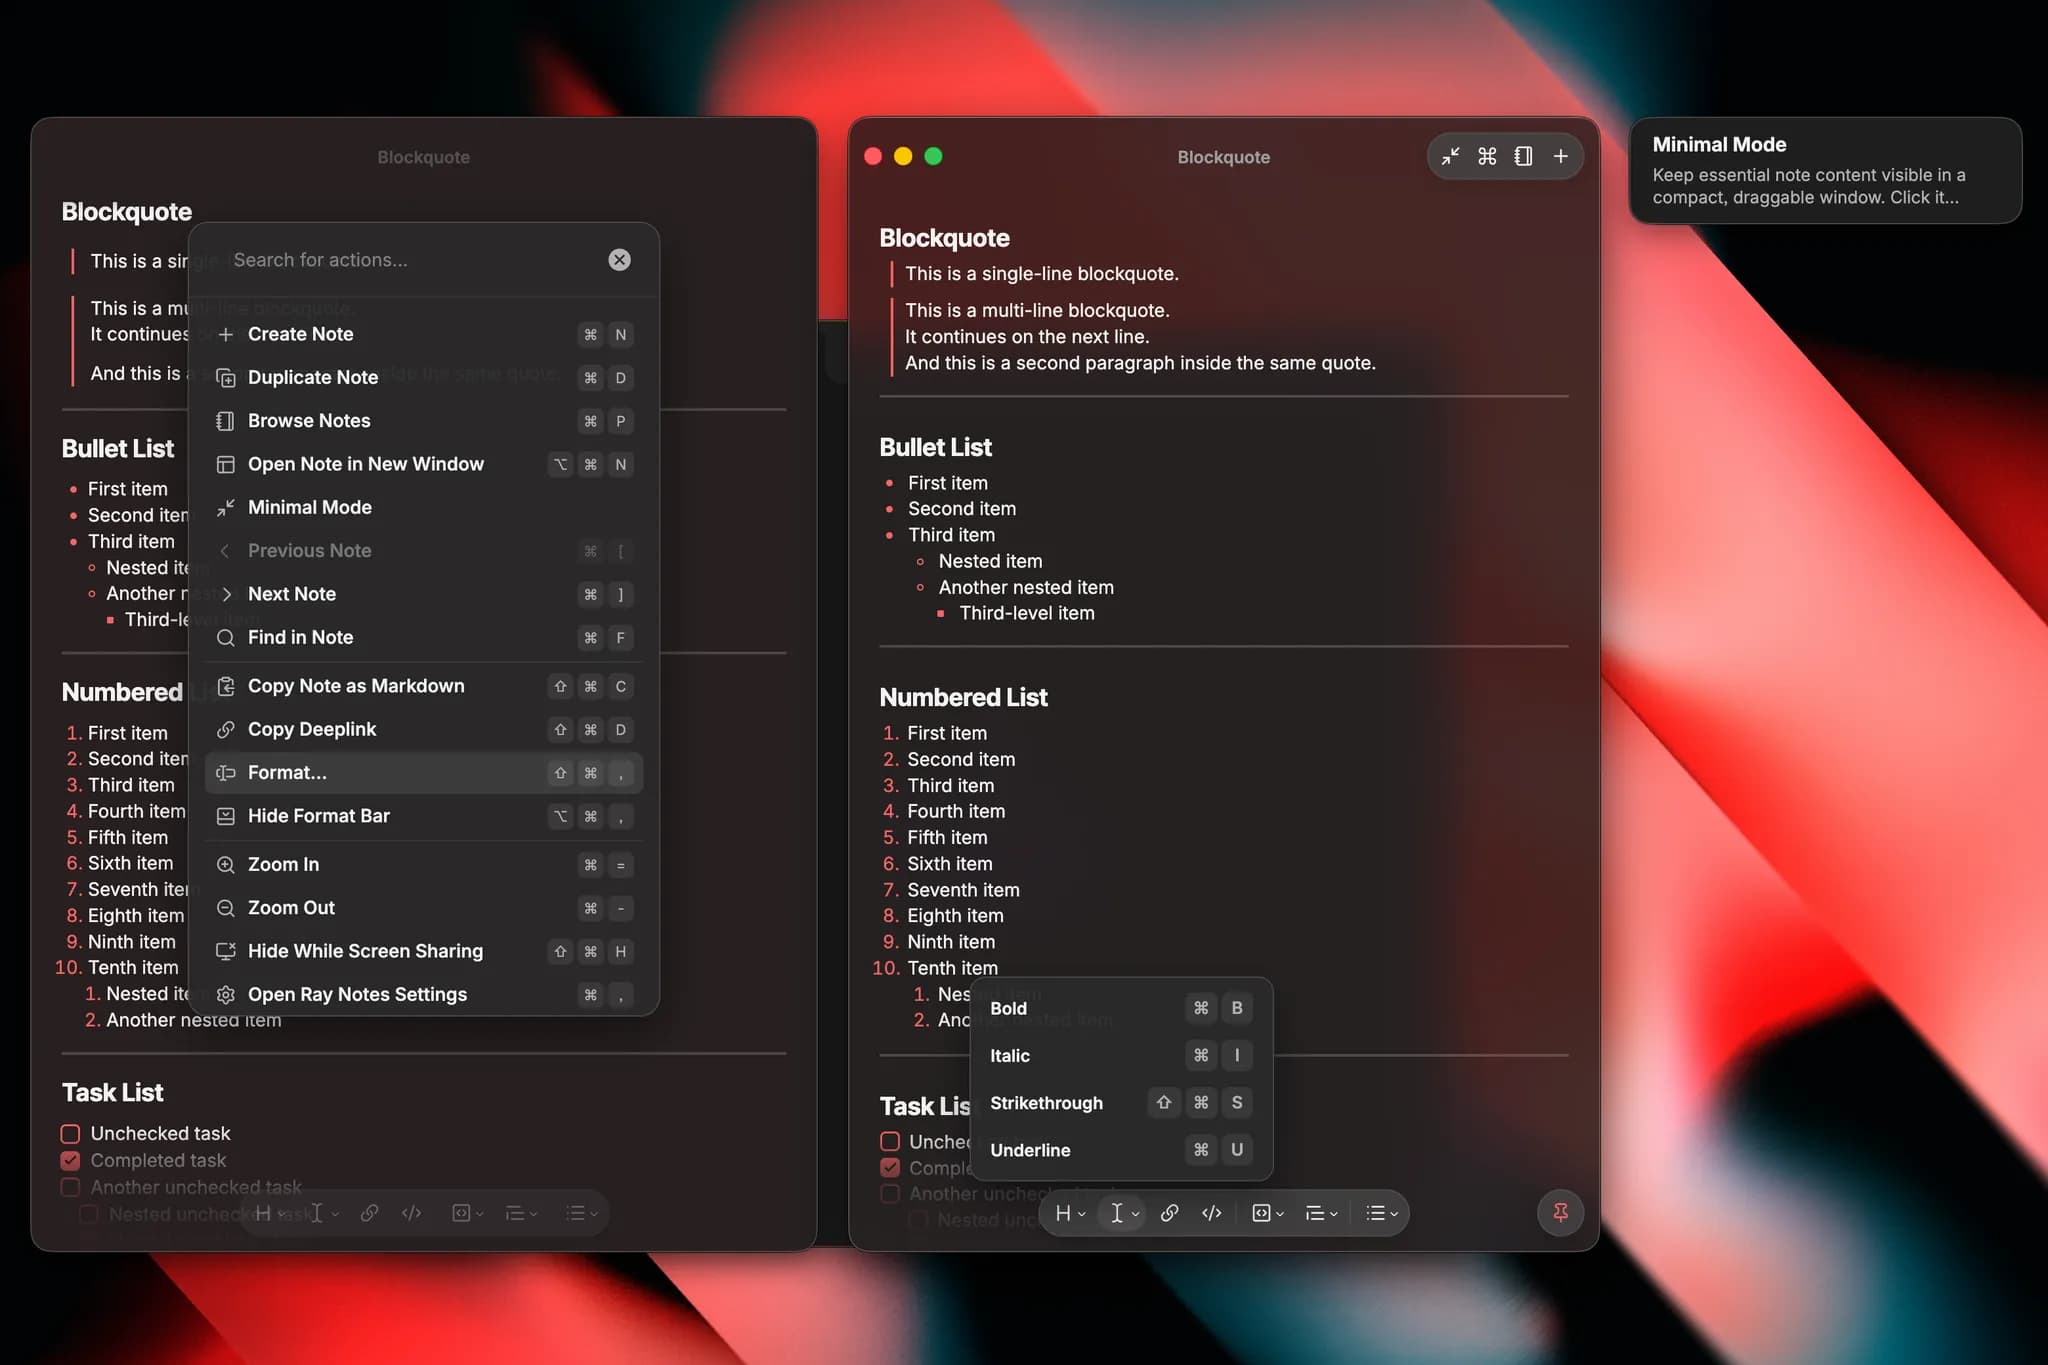Click the Blockquote title of right window
2048x1365 pixels.
(1223, 157)
